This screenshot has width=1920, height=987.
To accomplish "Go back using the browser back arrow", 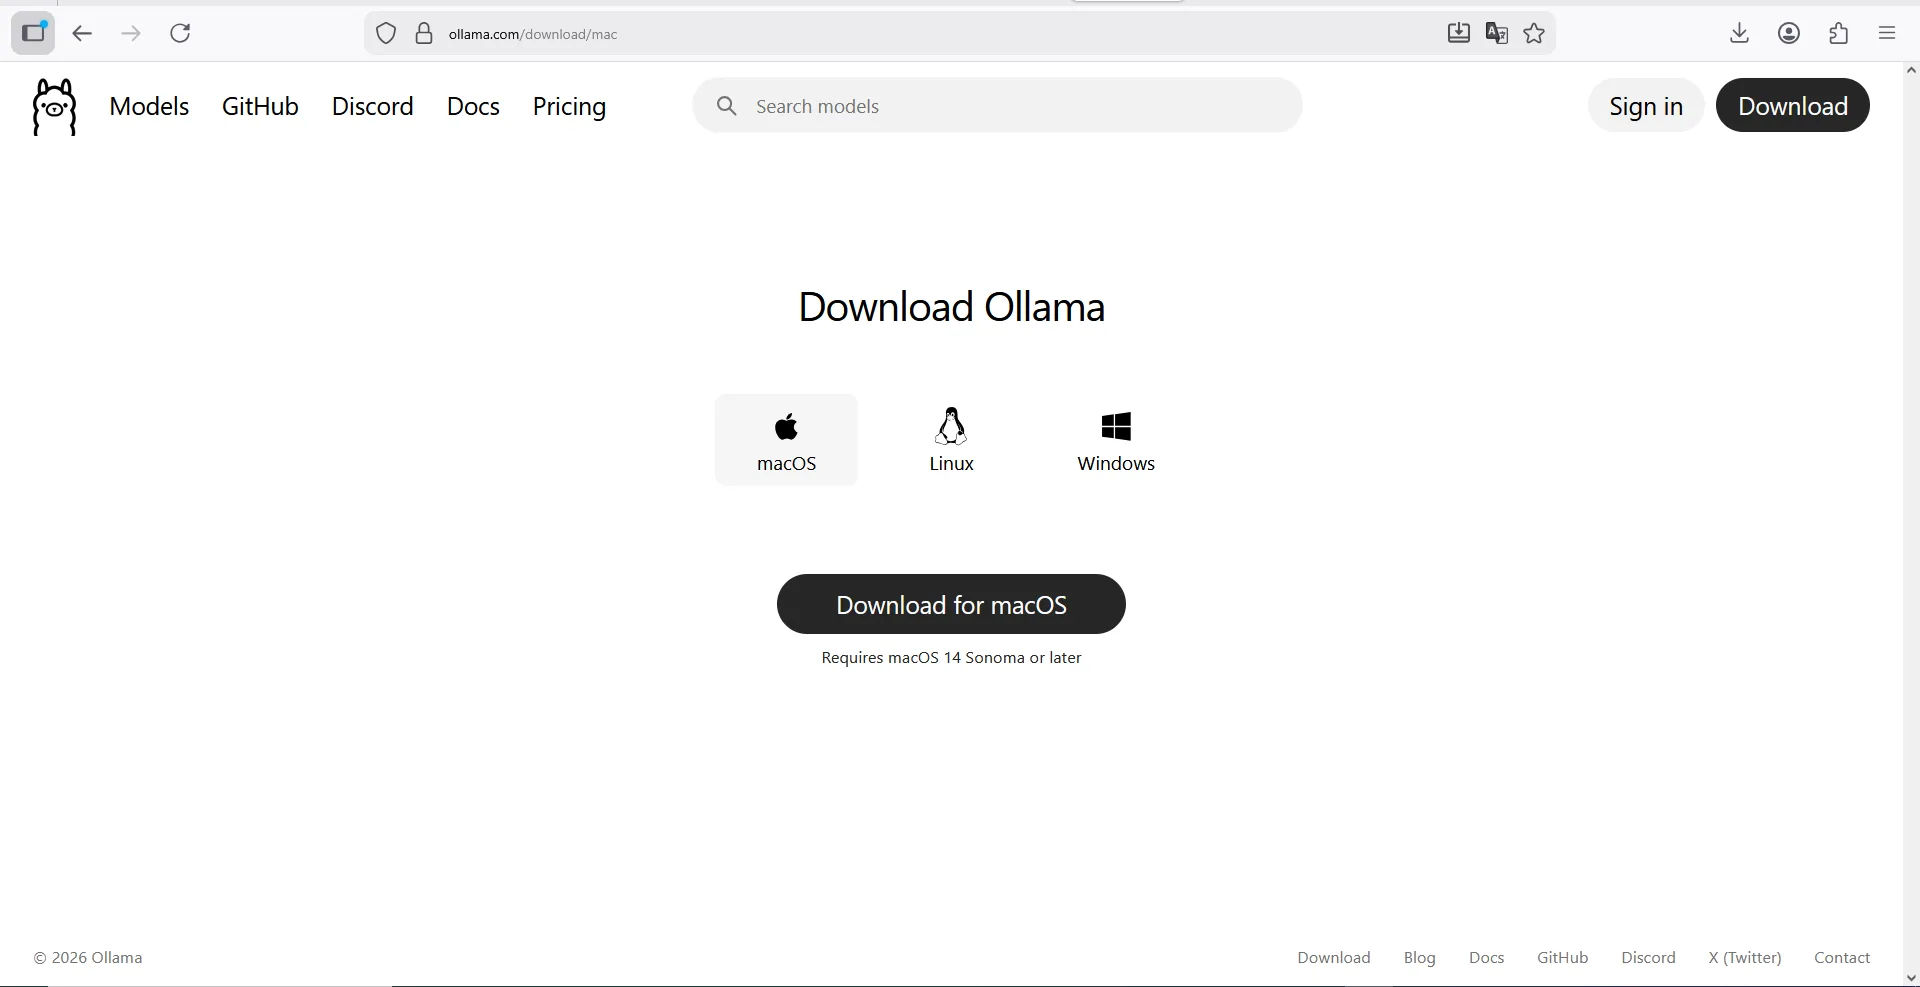I will pos(82,34).
